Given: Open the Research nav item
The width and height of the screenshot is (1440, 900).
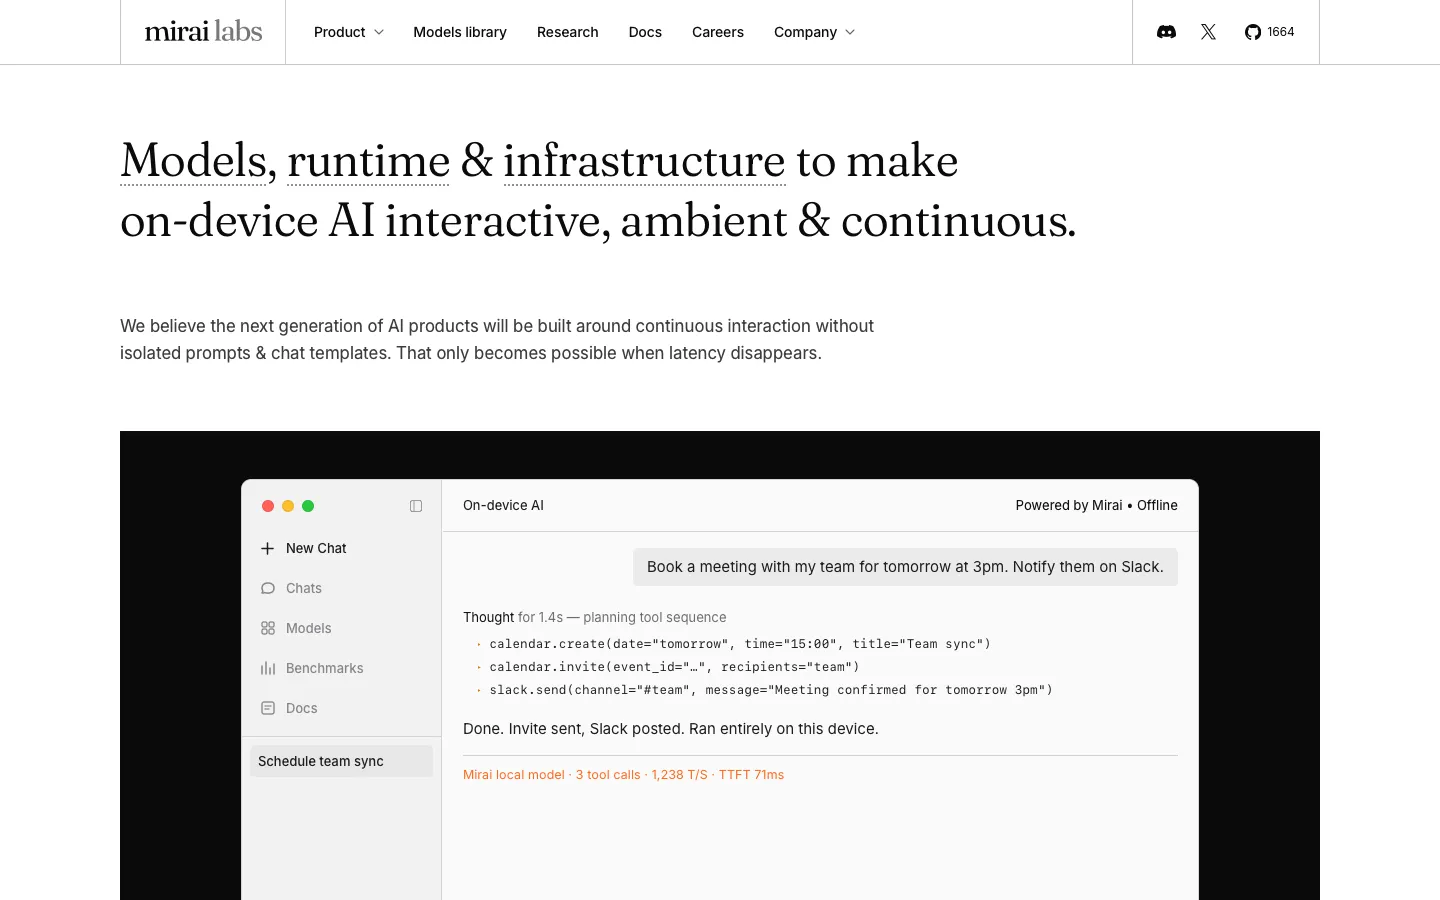Looking at the screenshot, I should pyautogui.click(x=568, y=32).
